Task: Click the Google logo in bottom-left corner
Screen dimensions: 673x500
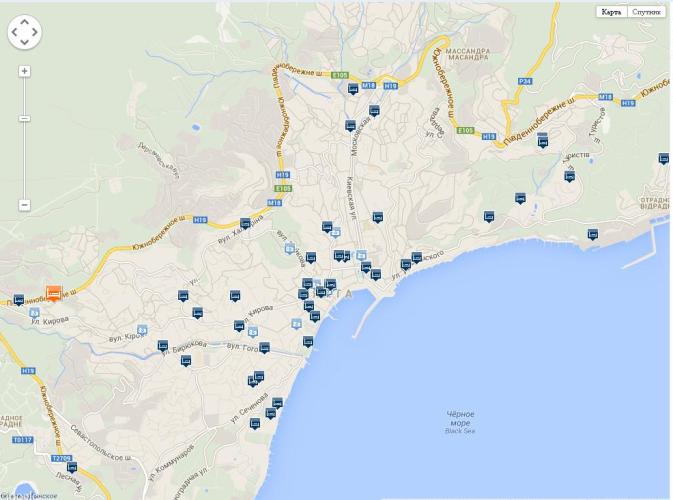Action: [20, 494]
